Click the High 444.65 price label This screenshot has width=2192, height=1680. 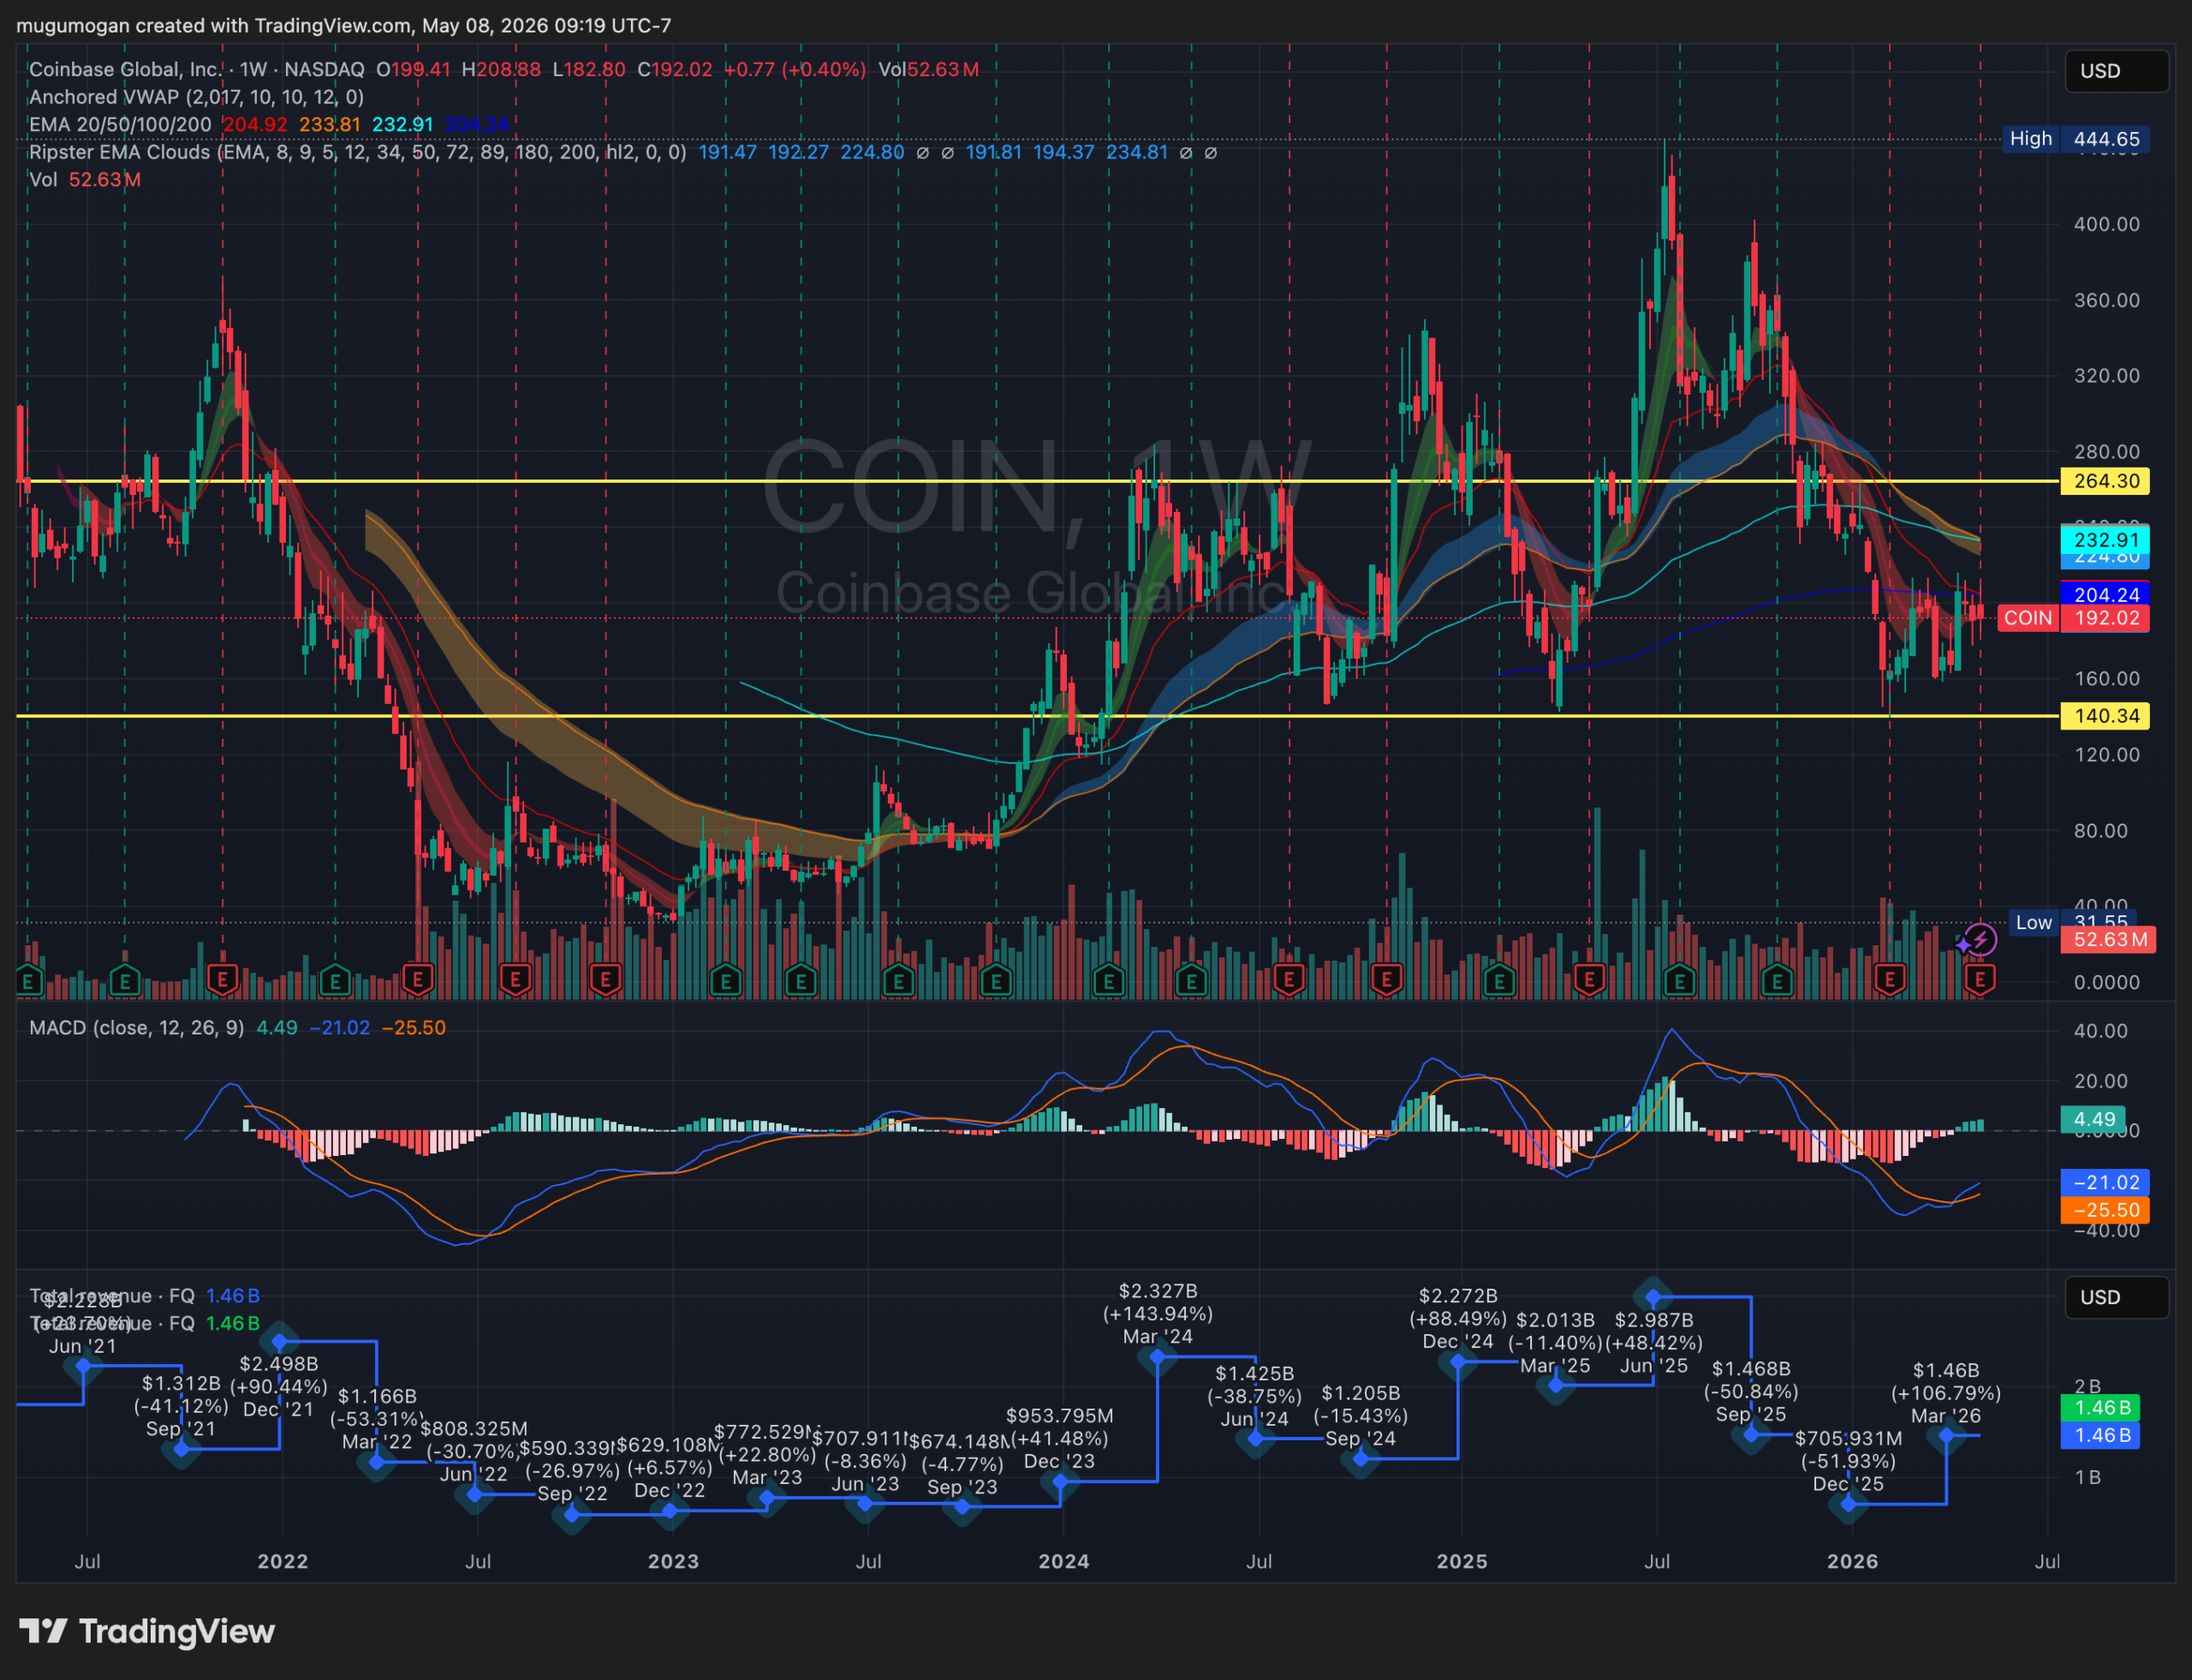click(x=2075, y=139)
